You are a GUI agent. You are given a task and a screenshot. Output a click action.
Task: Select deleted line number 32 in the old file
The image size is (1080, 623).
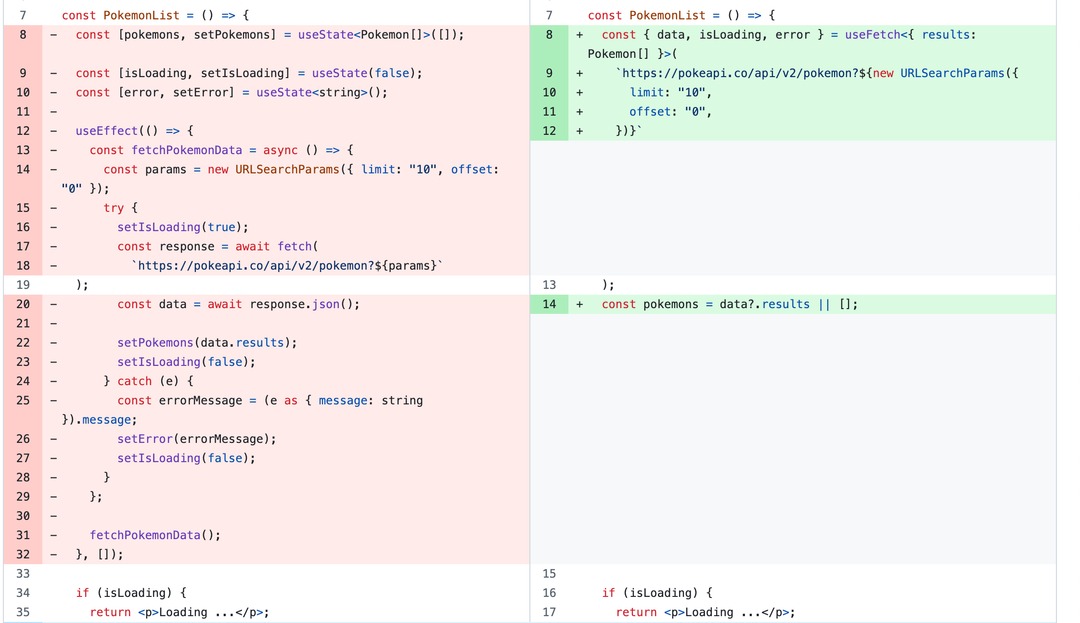coord(23,555)
